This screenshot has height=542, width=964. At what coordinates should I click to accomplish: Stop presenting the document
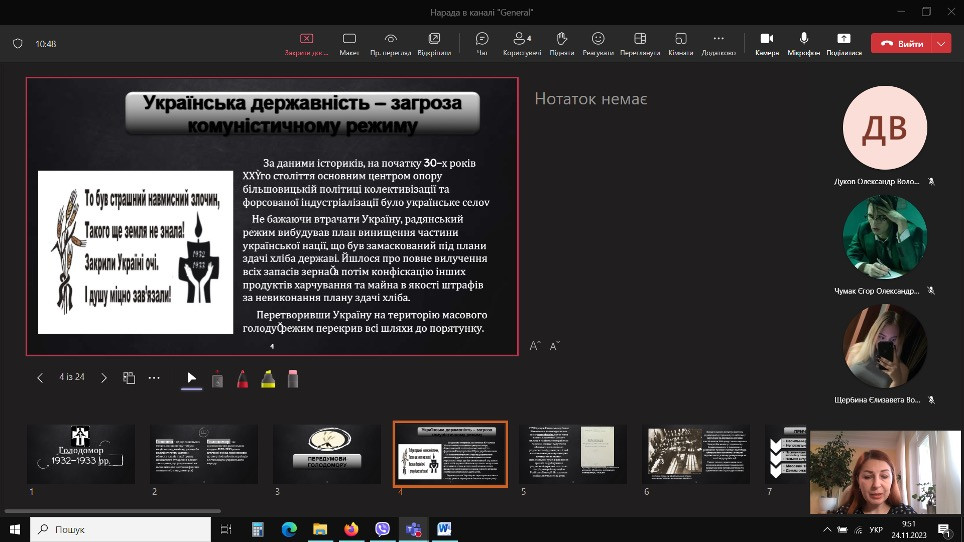point(306,42)
